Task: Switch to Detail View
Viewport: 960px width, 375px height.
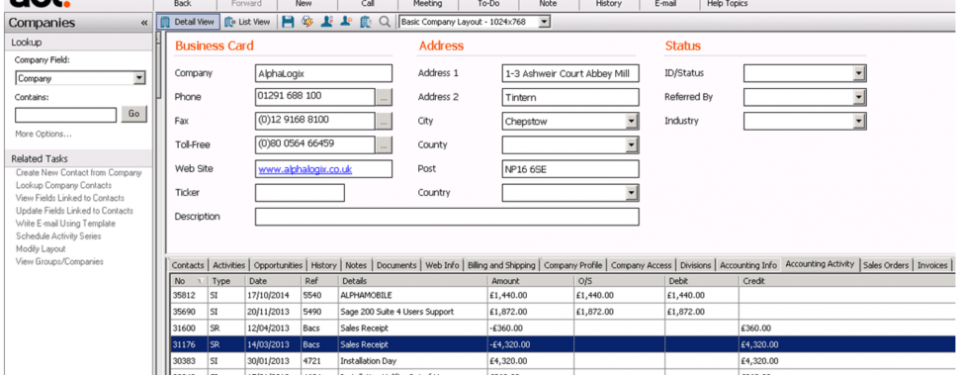Action: pos(188,22)
